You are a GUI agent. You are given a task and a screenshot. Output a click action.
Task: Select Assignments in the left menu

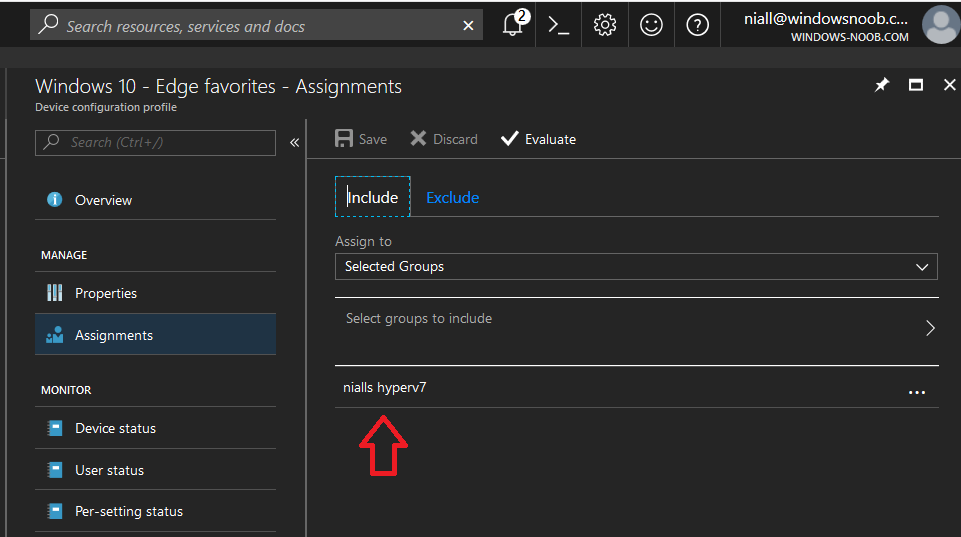(x=155, y=335)
